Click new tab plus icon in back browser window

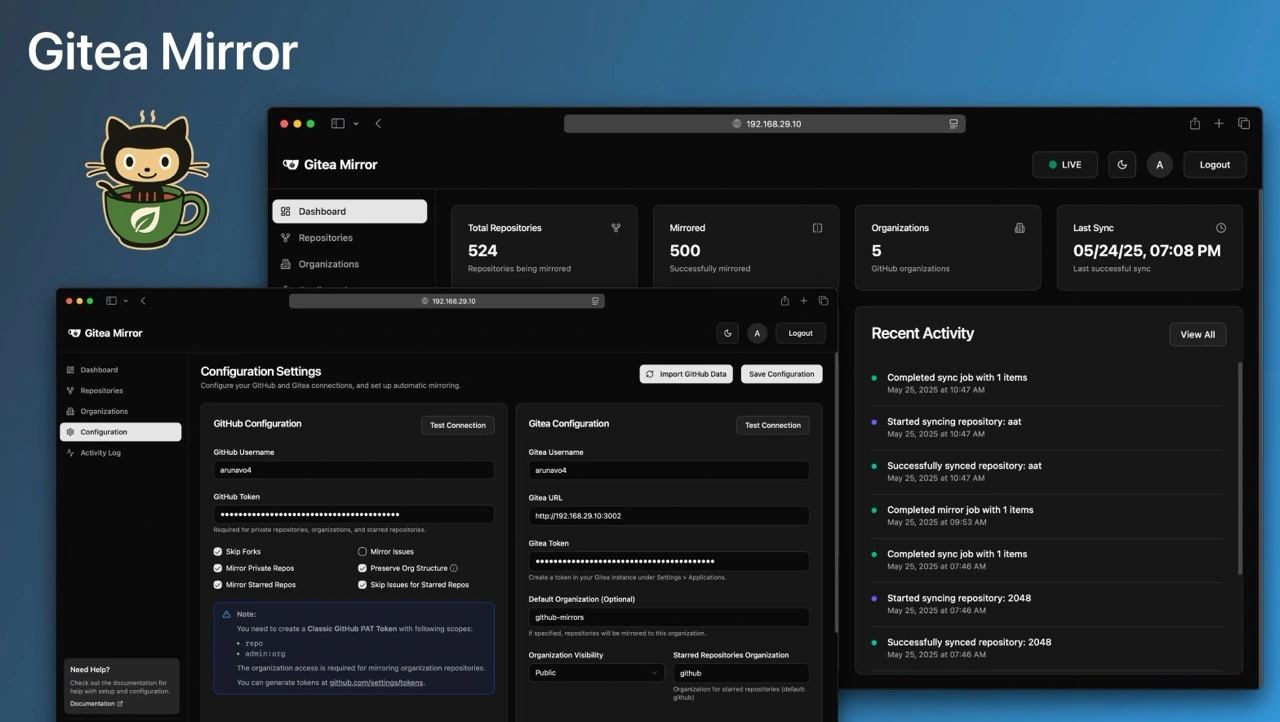[1219, 124]
